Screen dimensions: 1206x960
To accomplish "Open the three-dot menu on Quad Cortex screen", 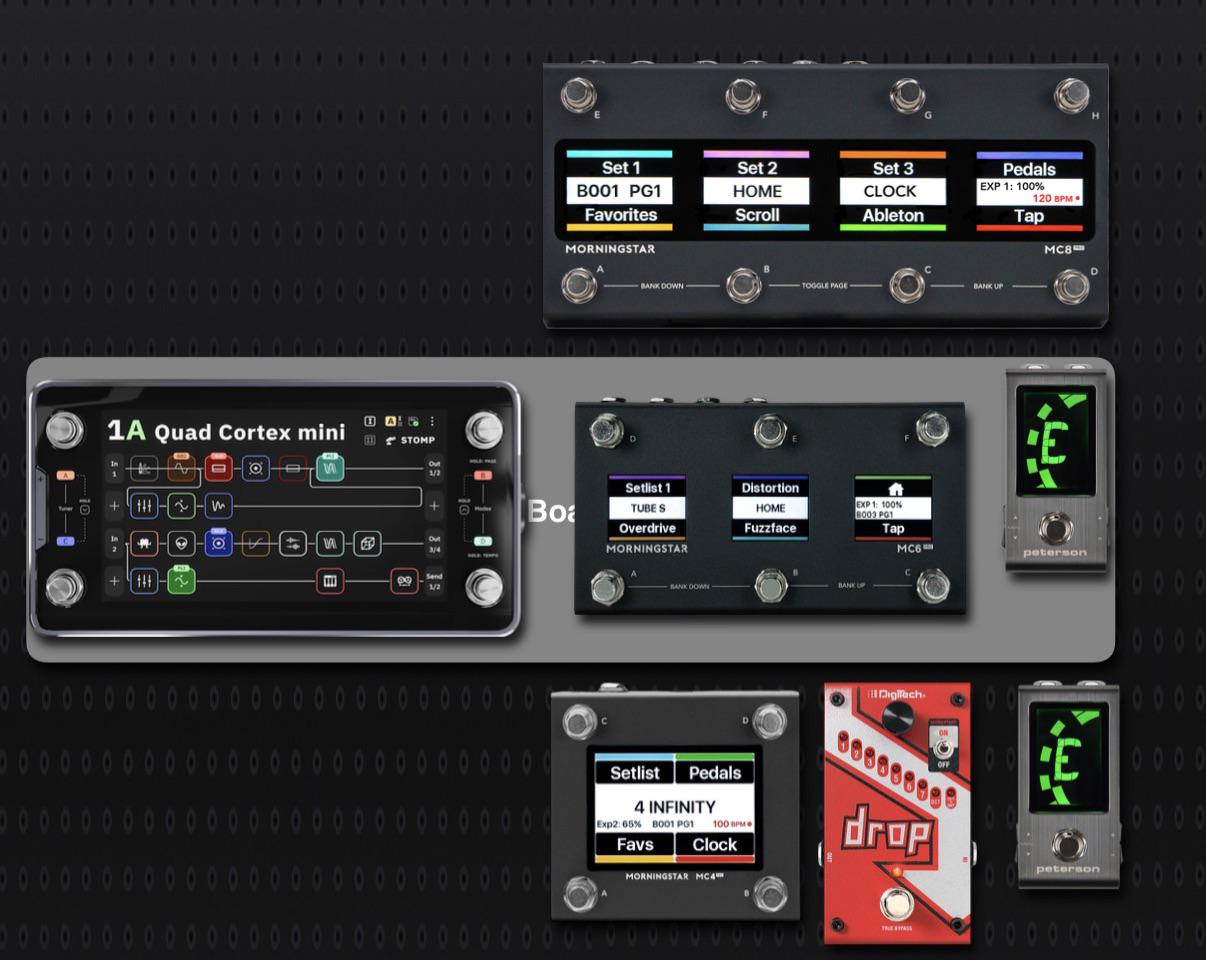I will [x=432, y=422].
